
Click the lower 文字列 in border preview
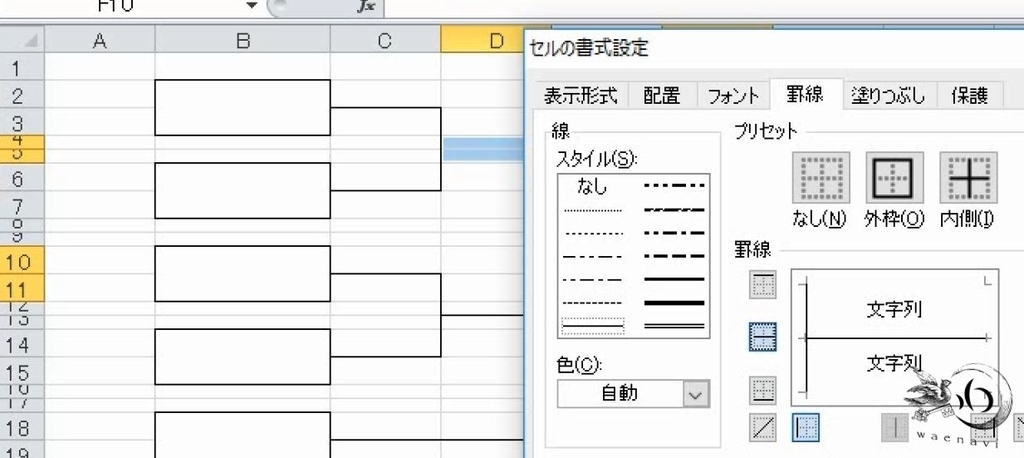click(x=894, y=362)
